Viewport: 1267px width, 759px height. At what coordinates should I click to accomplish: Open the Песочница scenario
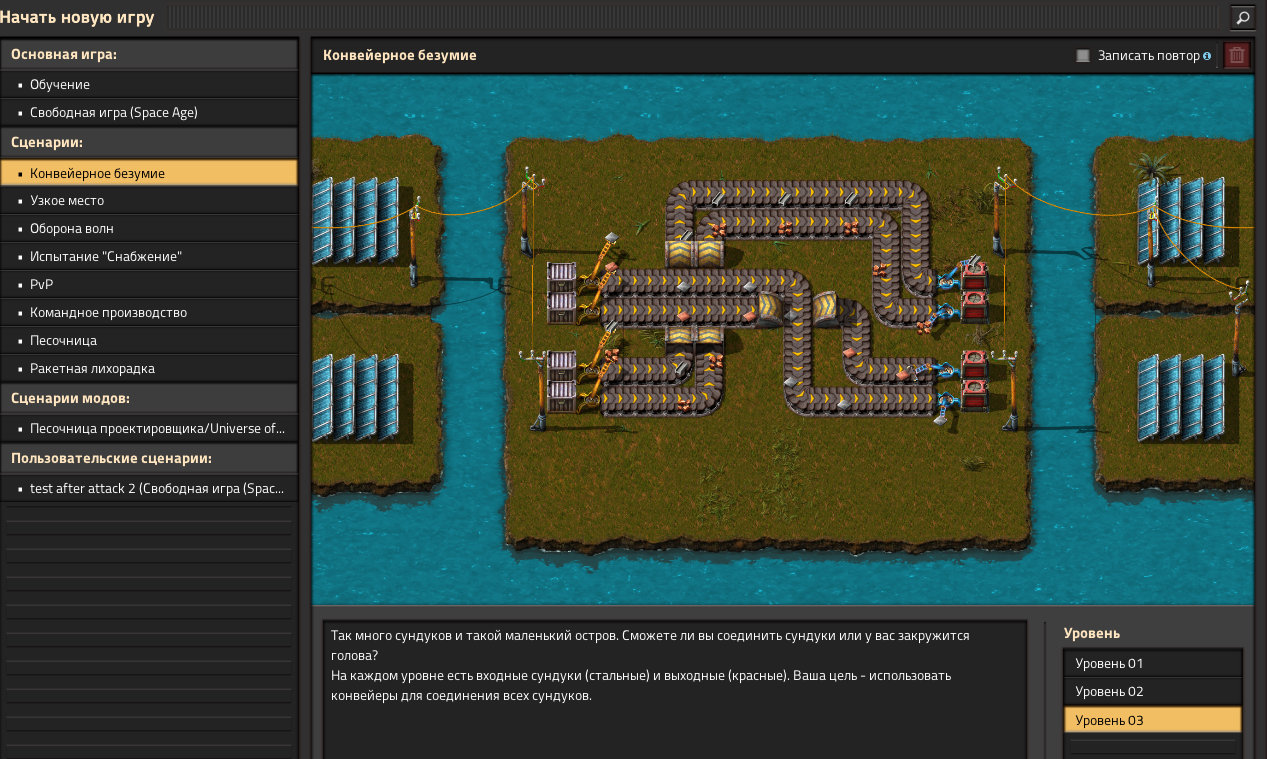tap(150, 341)
